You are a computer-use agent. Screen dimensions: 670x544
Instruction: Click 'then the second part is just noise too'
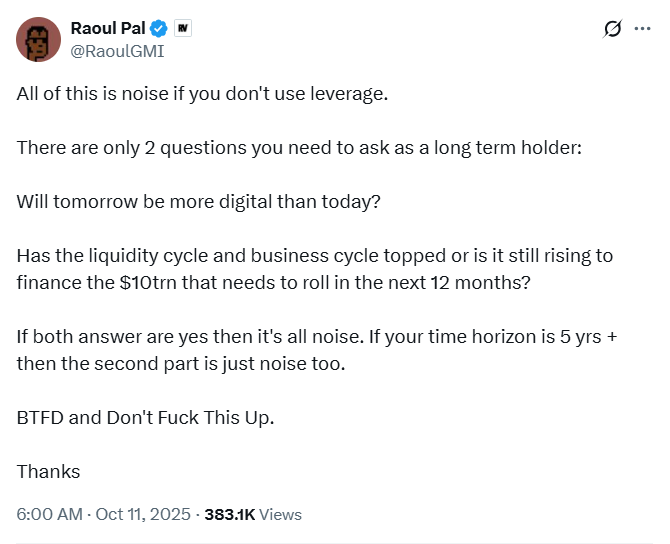180,364
